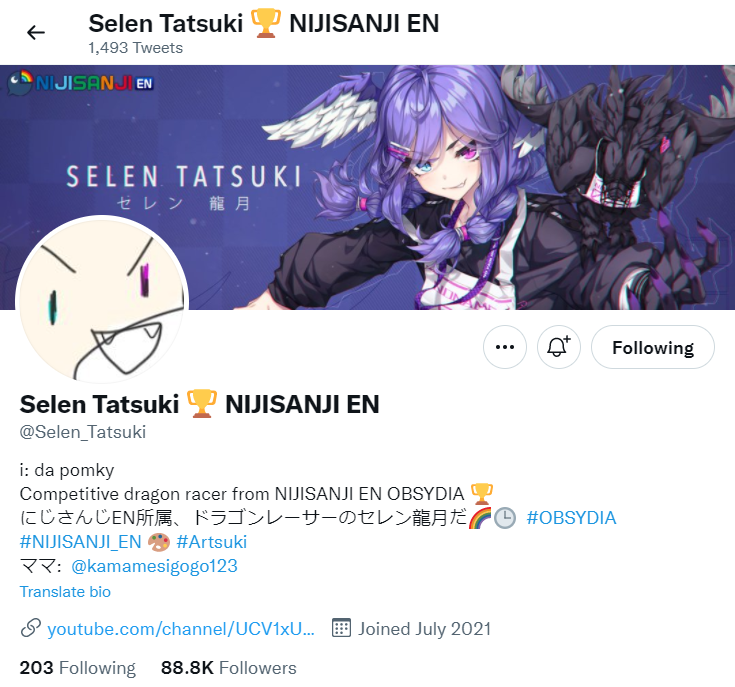Viewport: 735px width, 687px height.
Task: Visit the @kamamesigogo123 profile mention
Action: pos(154,566)
